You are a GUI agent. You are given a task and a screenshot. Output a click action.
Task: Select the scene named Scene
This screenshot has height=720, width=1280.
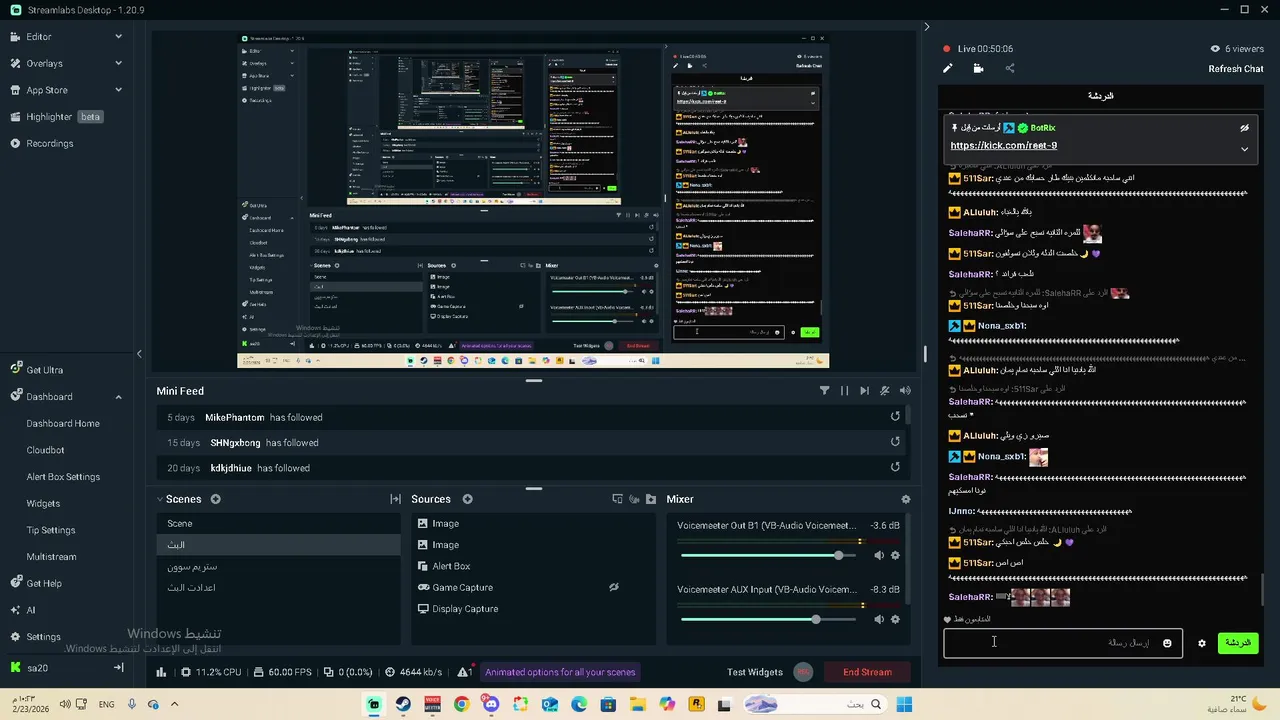click(278, 524)
